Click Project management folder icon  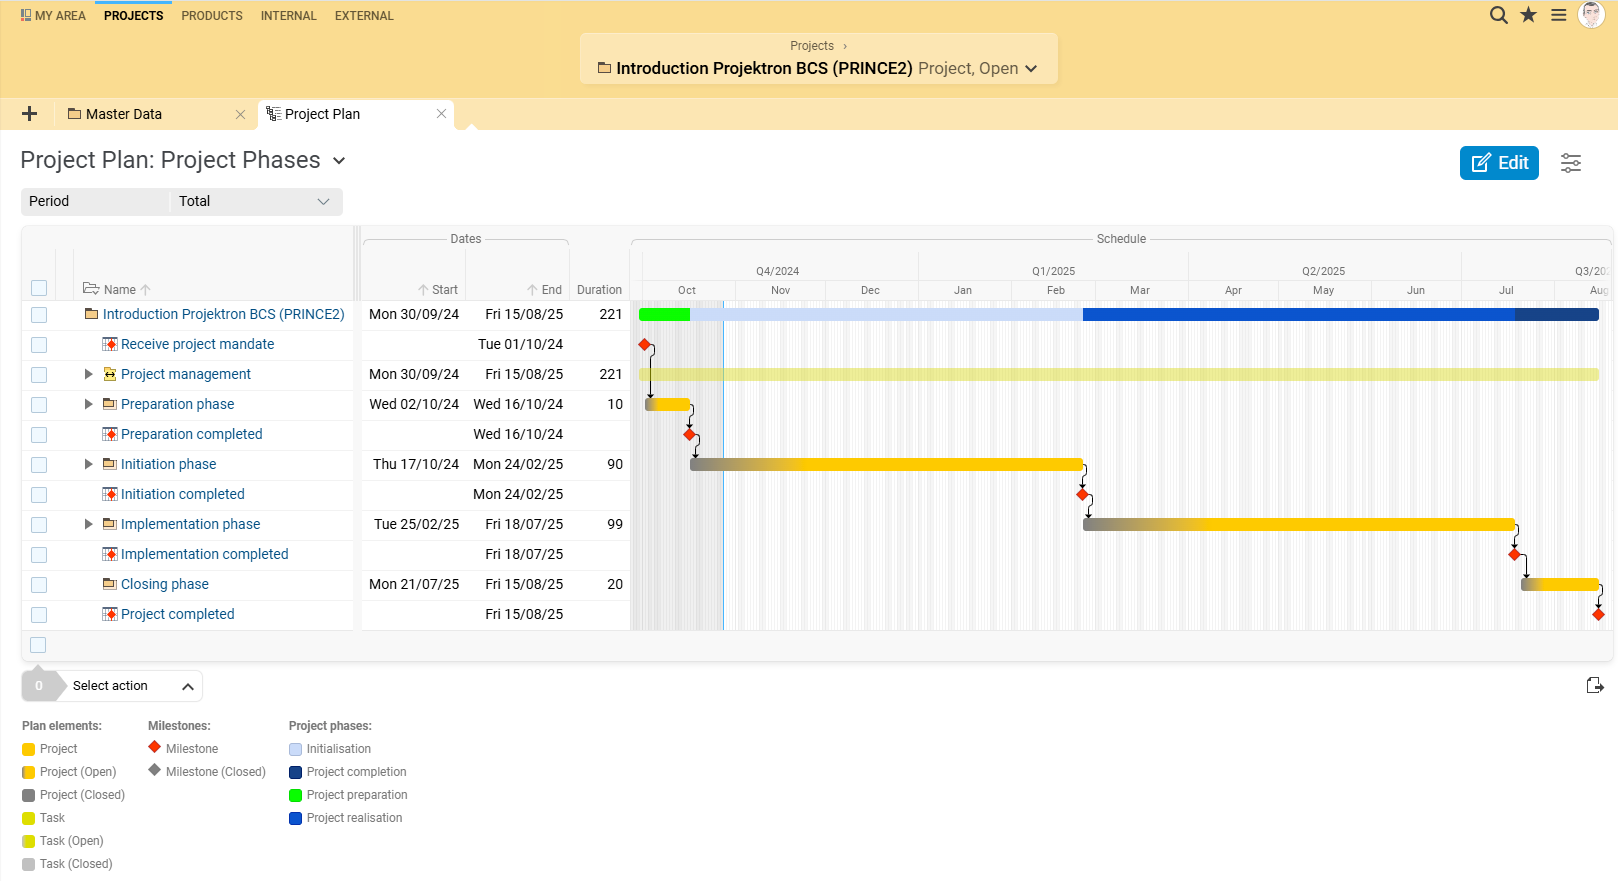point(110,374)
